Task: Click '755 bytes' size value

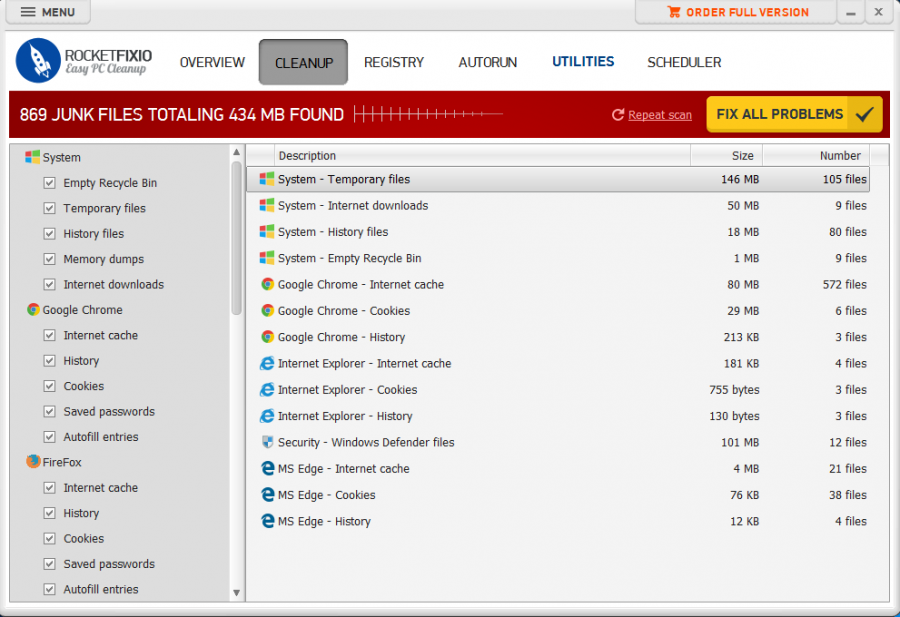Action: [x=734, y=390]
